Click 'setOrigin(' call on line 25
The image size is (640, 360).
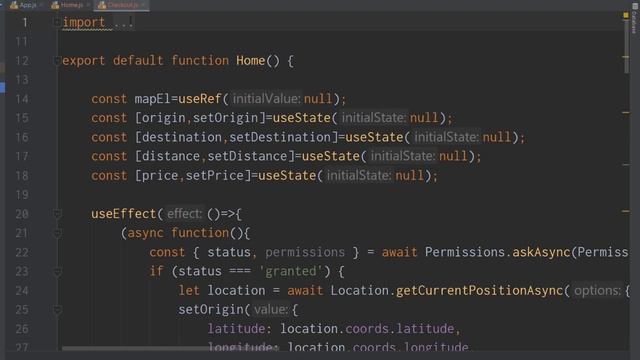coord(214,310)
